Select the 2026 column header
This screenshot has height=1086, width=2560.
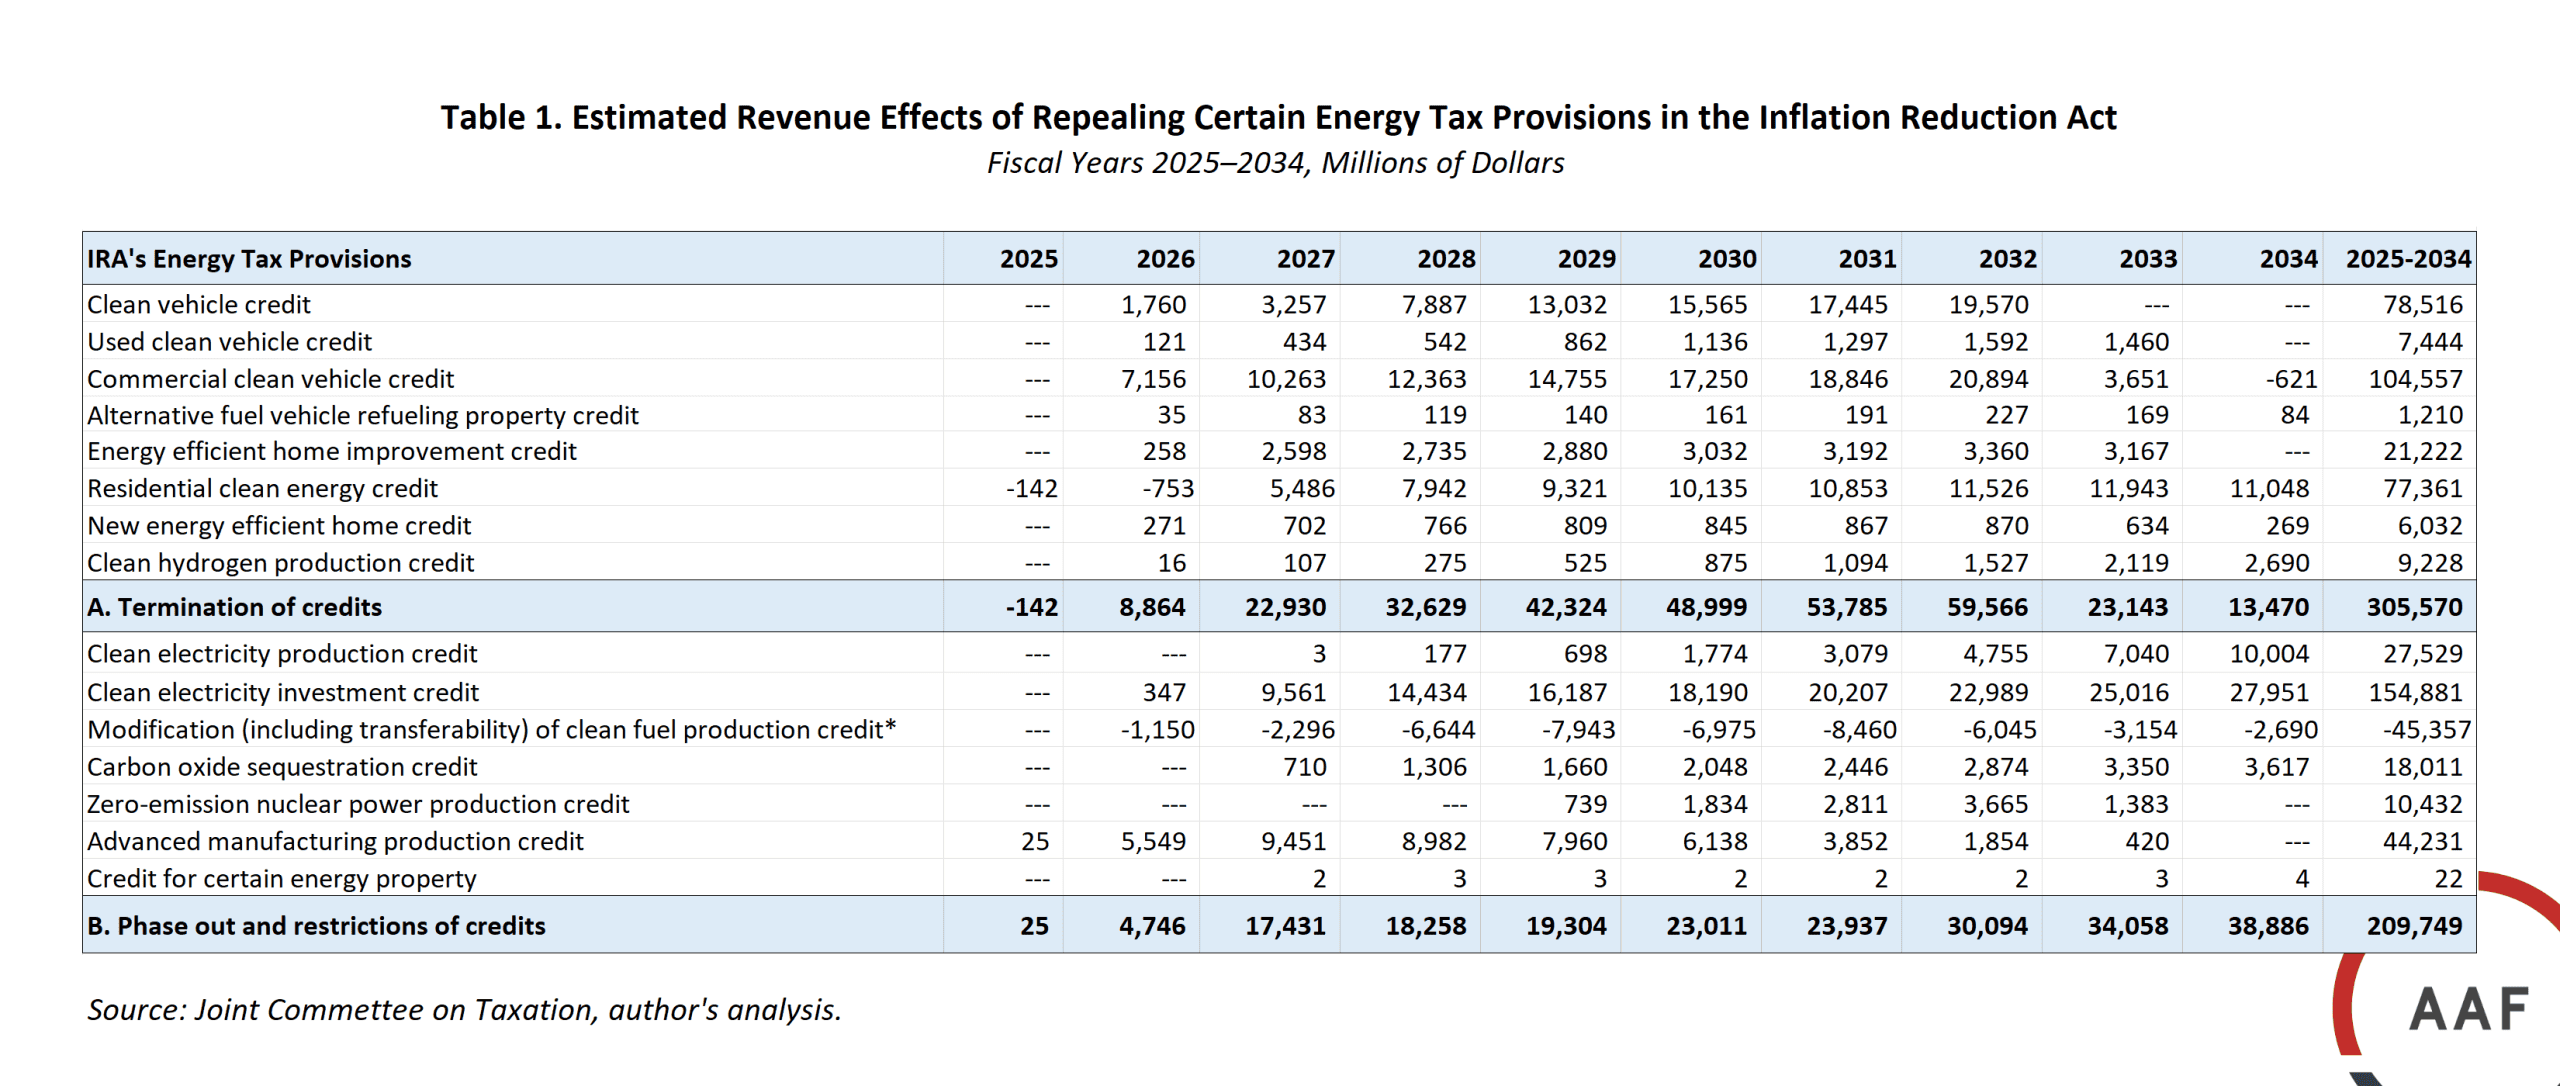(1165, 259)
